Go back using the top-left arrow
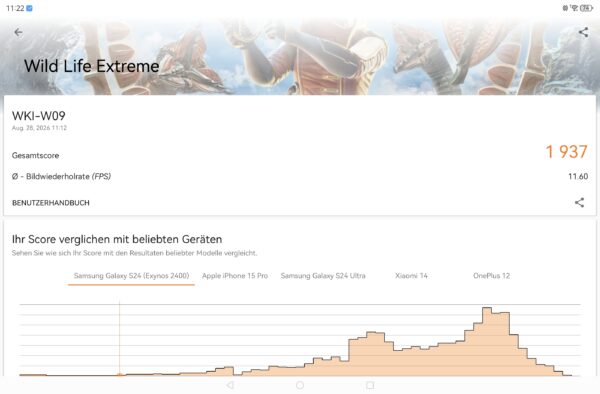The width and height of the screenshot is (600, 394). [18, 33]
